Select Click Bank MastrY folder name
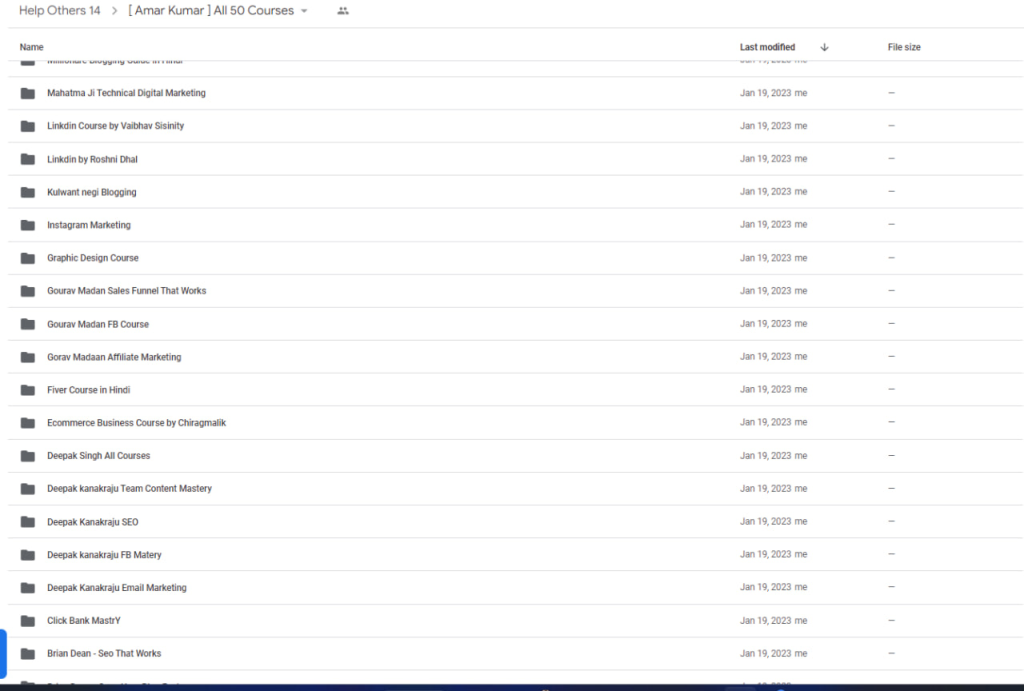 (x=84, y=620)
